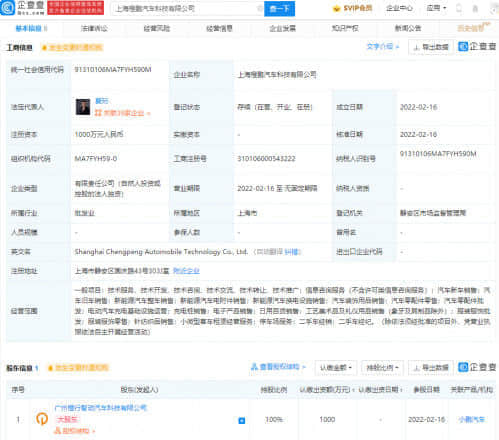Click the 持股比例 column header

(x=274, y=389)
